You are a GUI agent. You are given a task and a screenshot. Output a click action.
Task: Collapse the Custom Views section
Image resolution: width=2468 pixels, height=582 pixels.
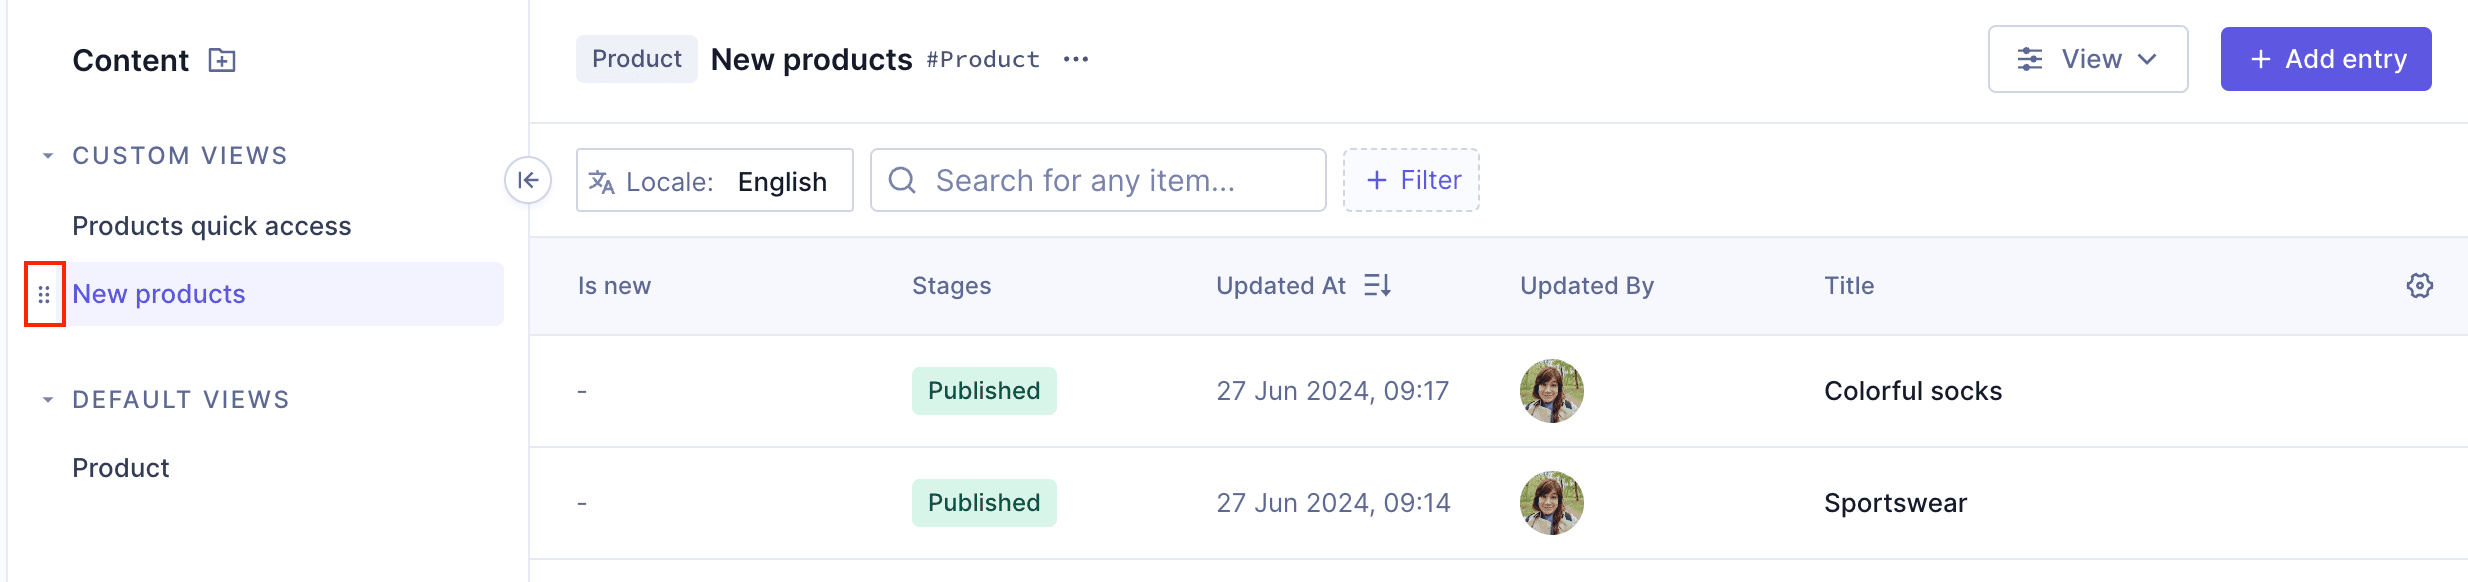click(x=46, y=155)
